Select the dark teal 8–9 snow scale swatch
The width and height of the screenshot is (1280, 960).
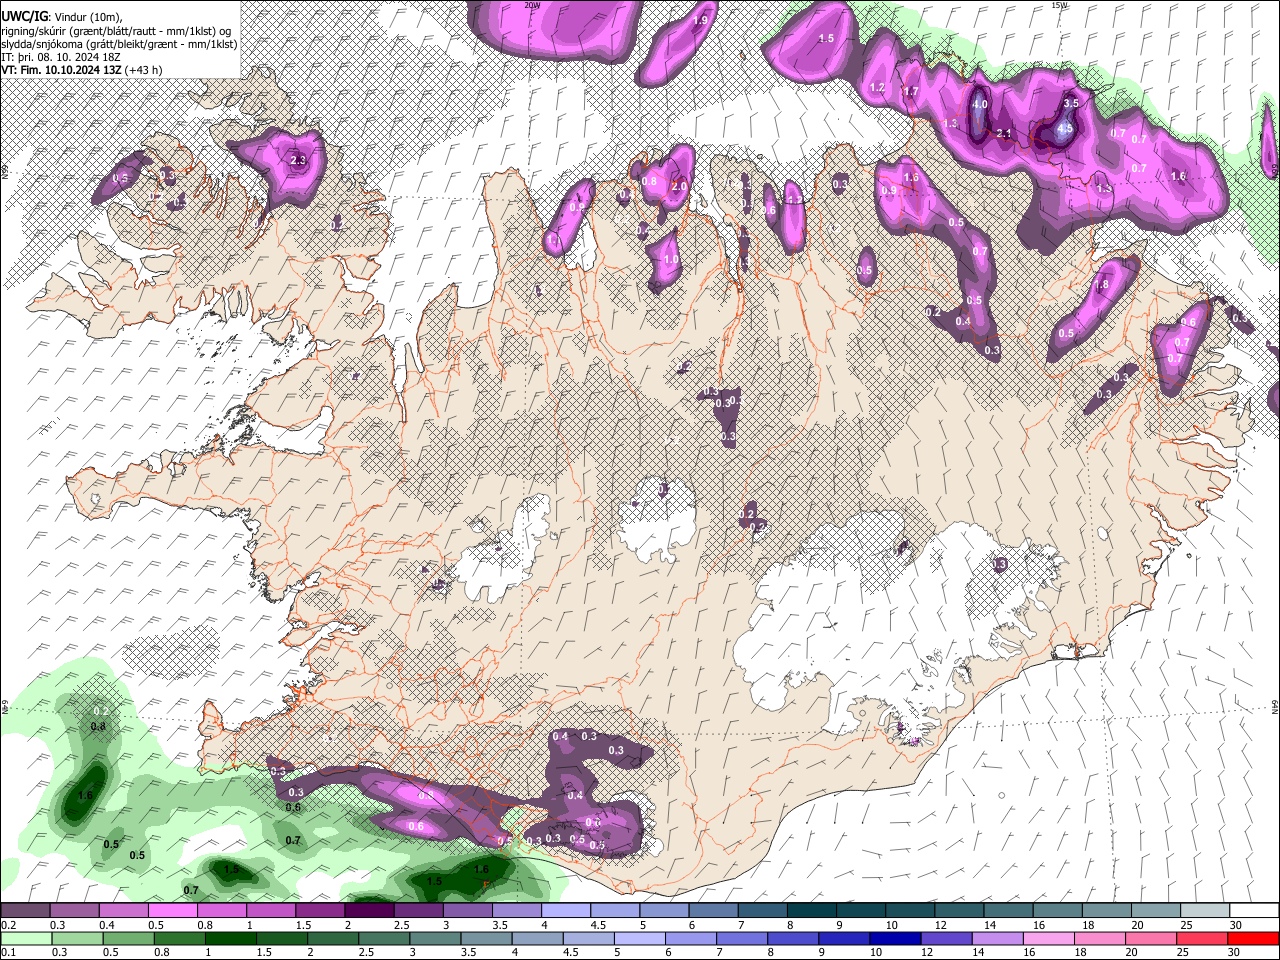(811, 911)
